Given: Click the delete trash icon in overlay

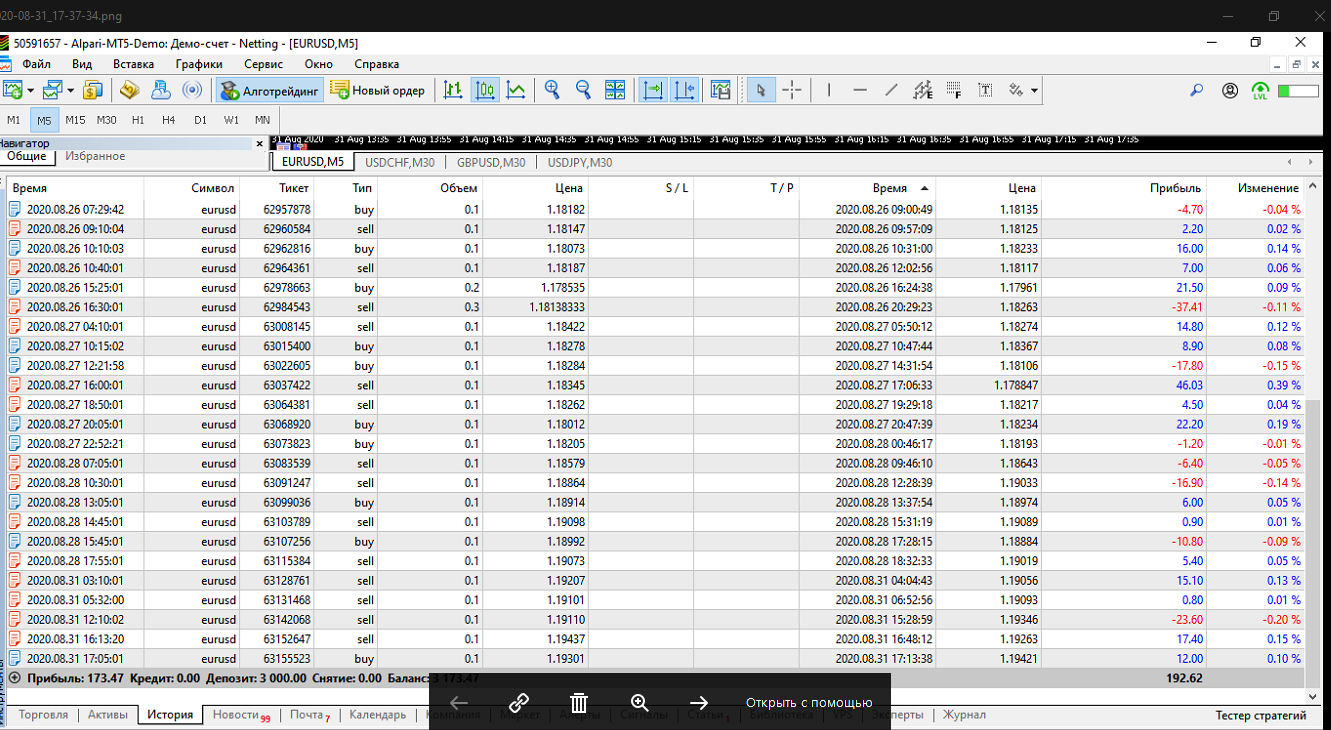Looking at the screenshot, I should point(578,702).
